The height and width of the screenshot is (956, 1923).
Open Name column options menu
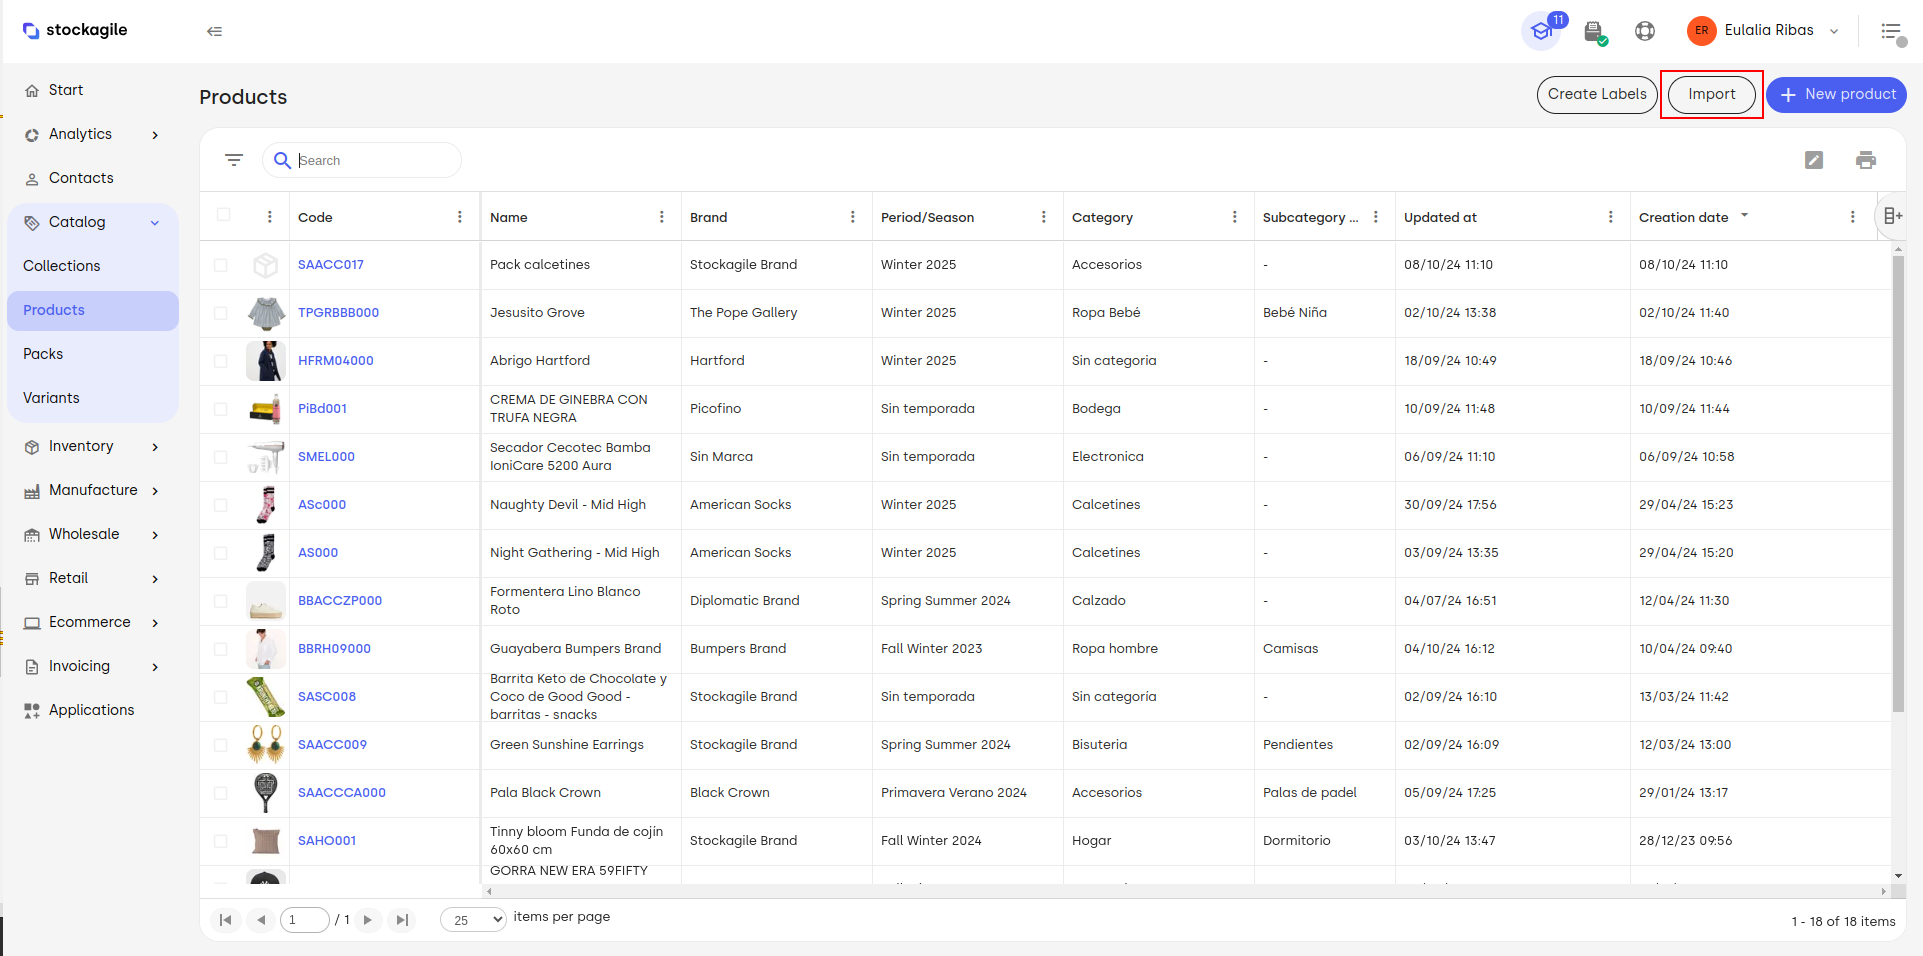pyautogui.click(x=662, y=217)
